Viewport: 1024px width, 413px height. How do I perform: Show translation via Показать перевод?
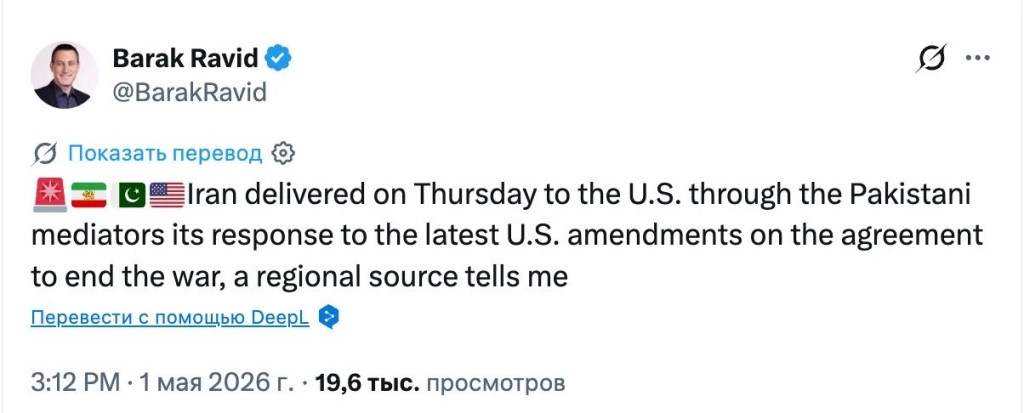[x=165, y=154]
